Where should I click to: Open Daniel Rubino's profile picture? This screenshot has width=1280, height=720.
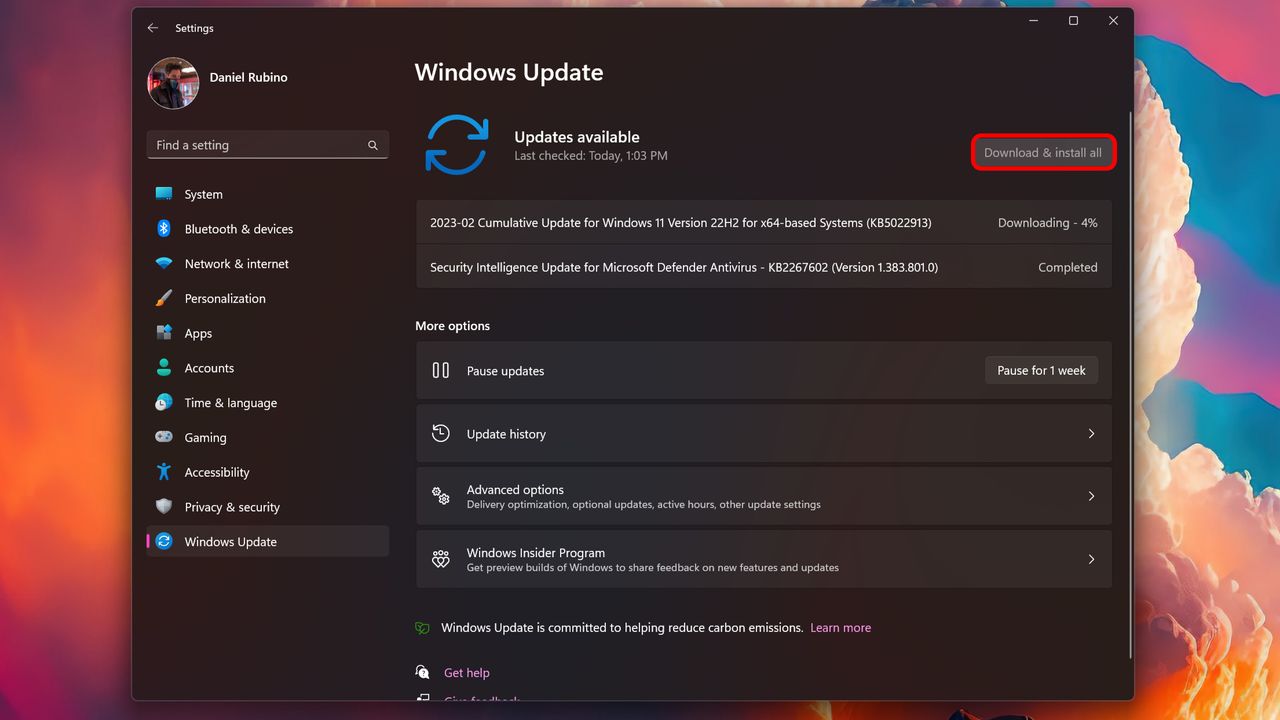pyautogui.click(x=173, y=83)
